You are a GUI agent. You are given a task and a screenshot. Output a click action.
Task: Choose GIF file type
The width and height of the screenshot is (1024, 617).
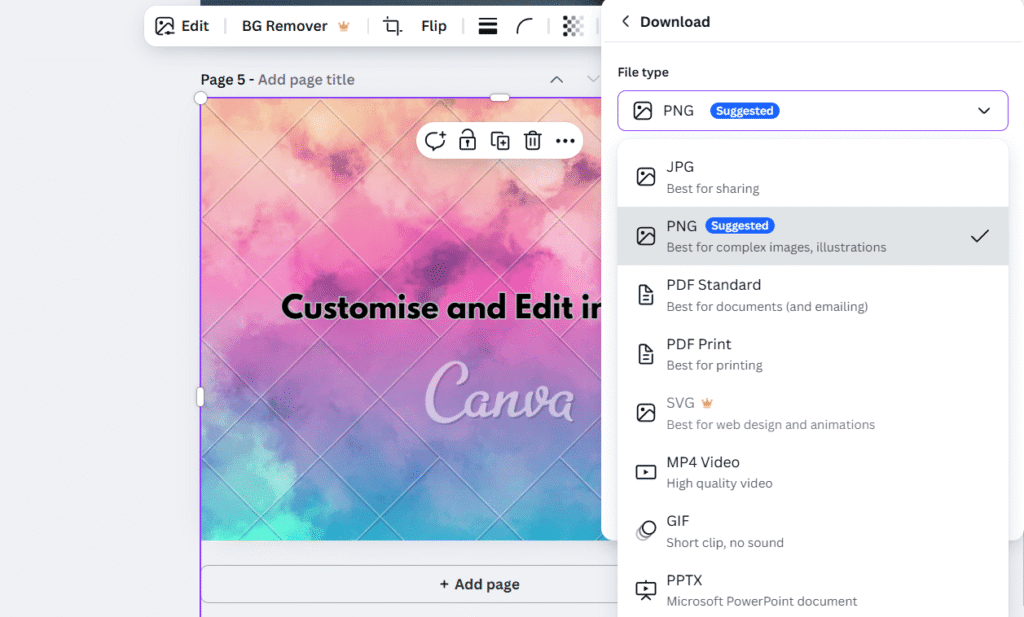[x=812, y=531]
